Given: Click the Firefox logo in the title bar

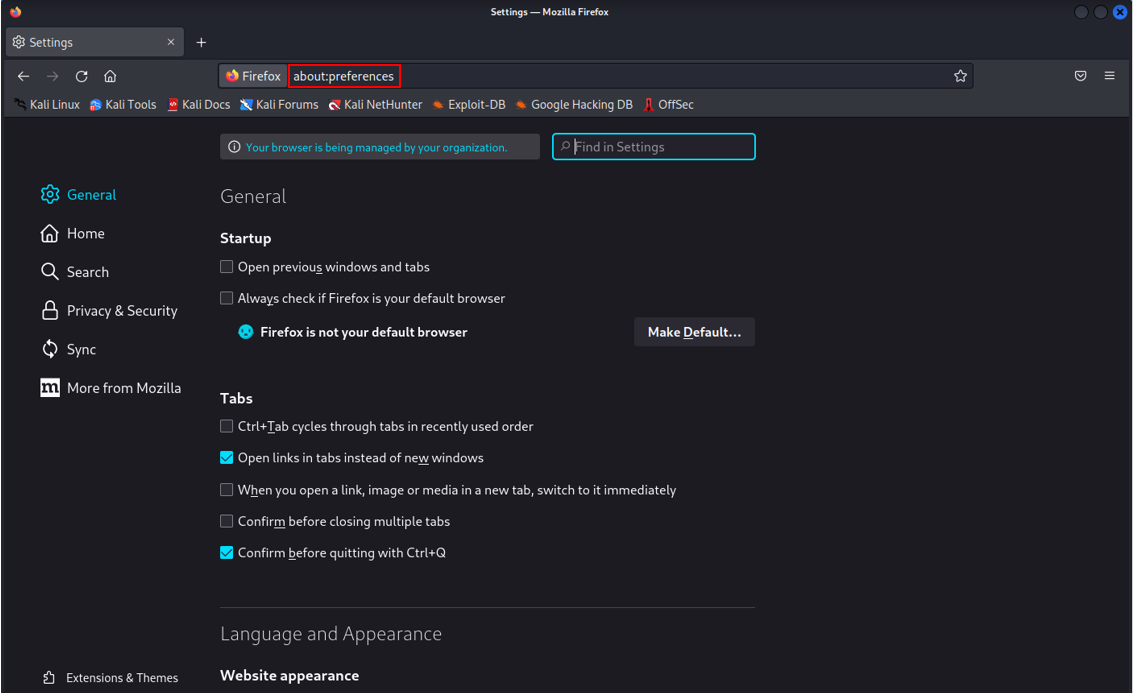Looking at the screenshot, I should pos(15,12).
